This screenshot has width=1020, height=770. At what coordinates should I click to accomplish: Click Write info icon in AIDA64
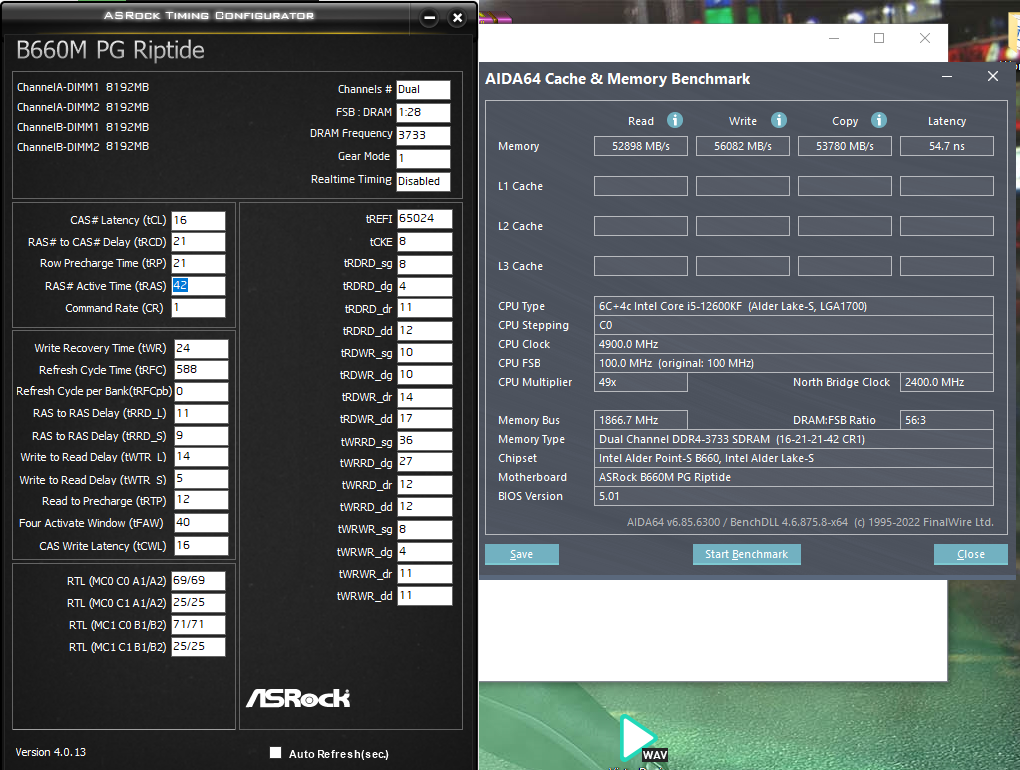[779, 120]
